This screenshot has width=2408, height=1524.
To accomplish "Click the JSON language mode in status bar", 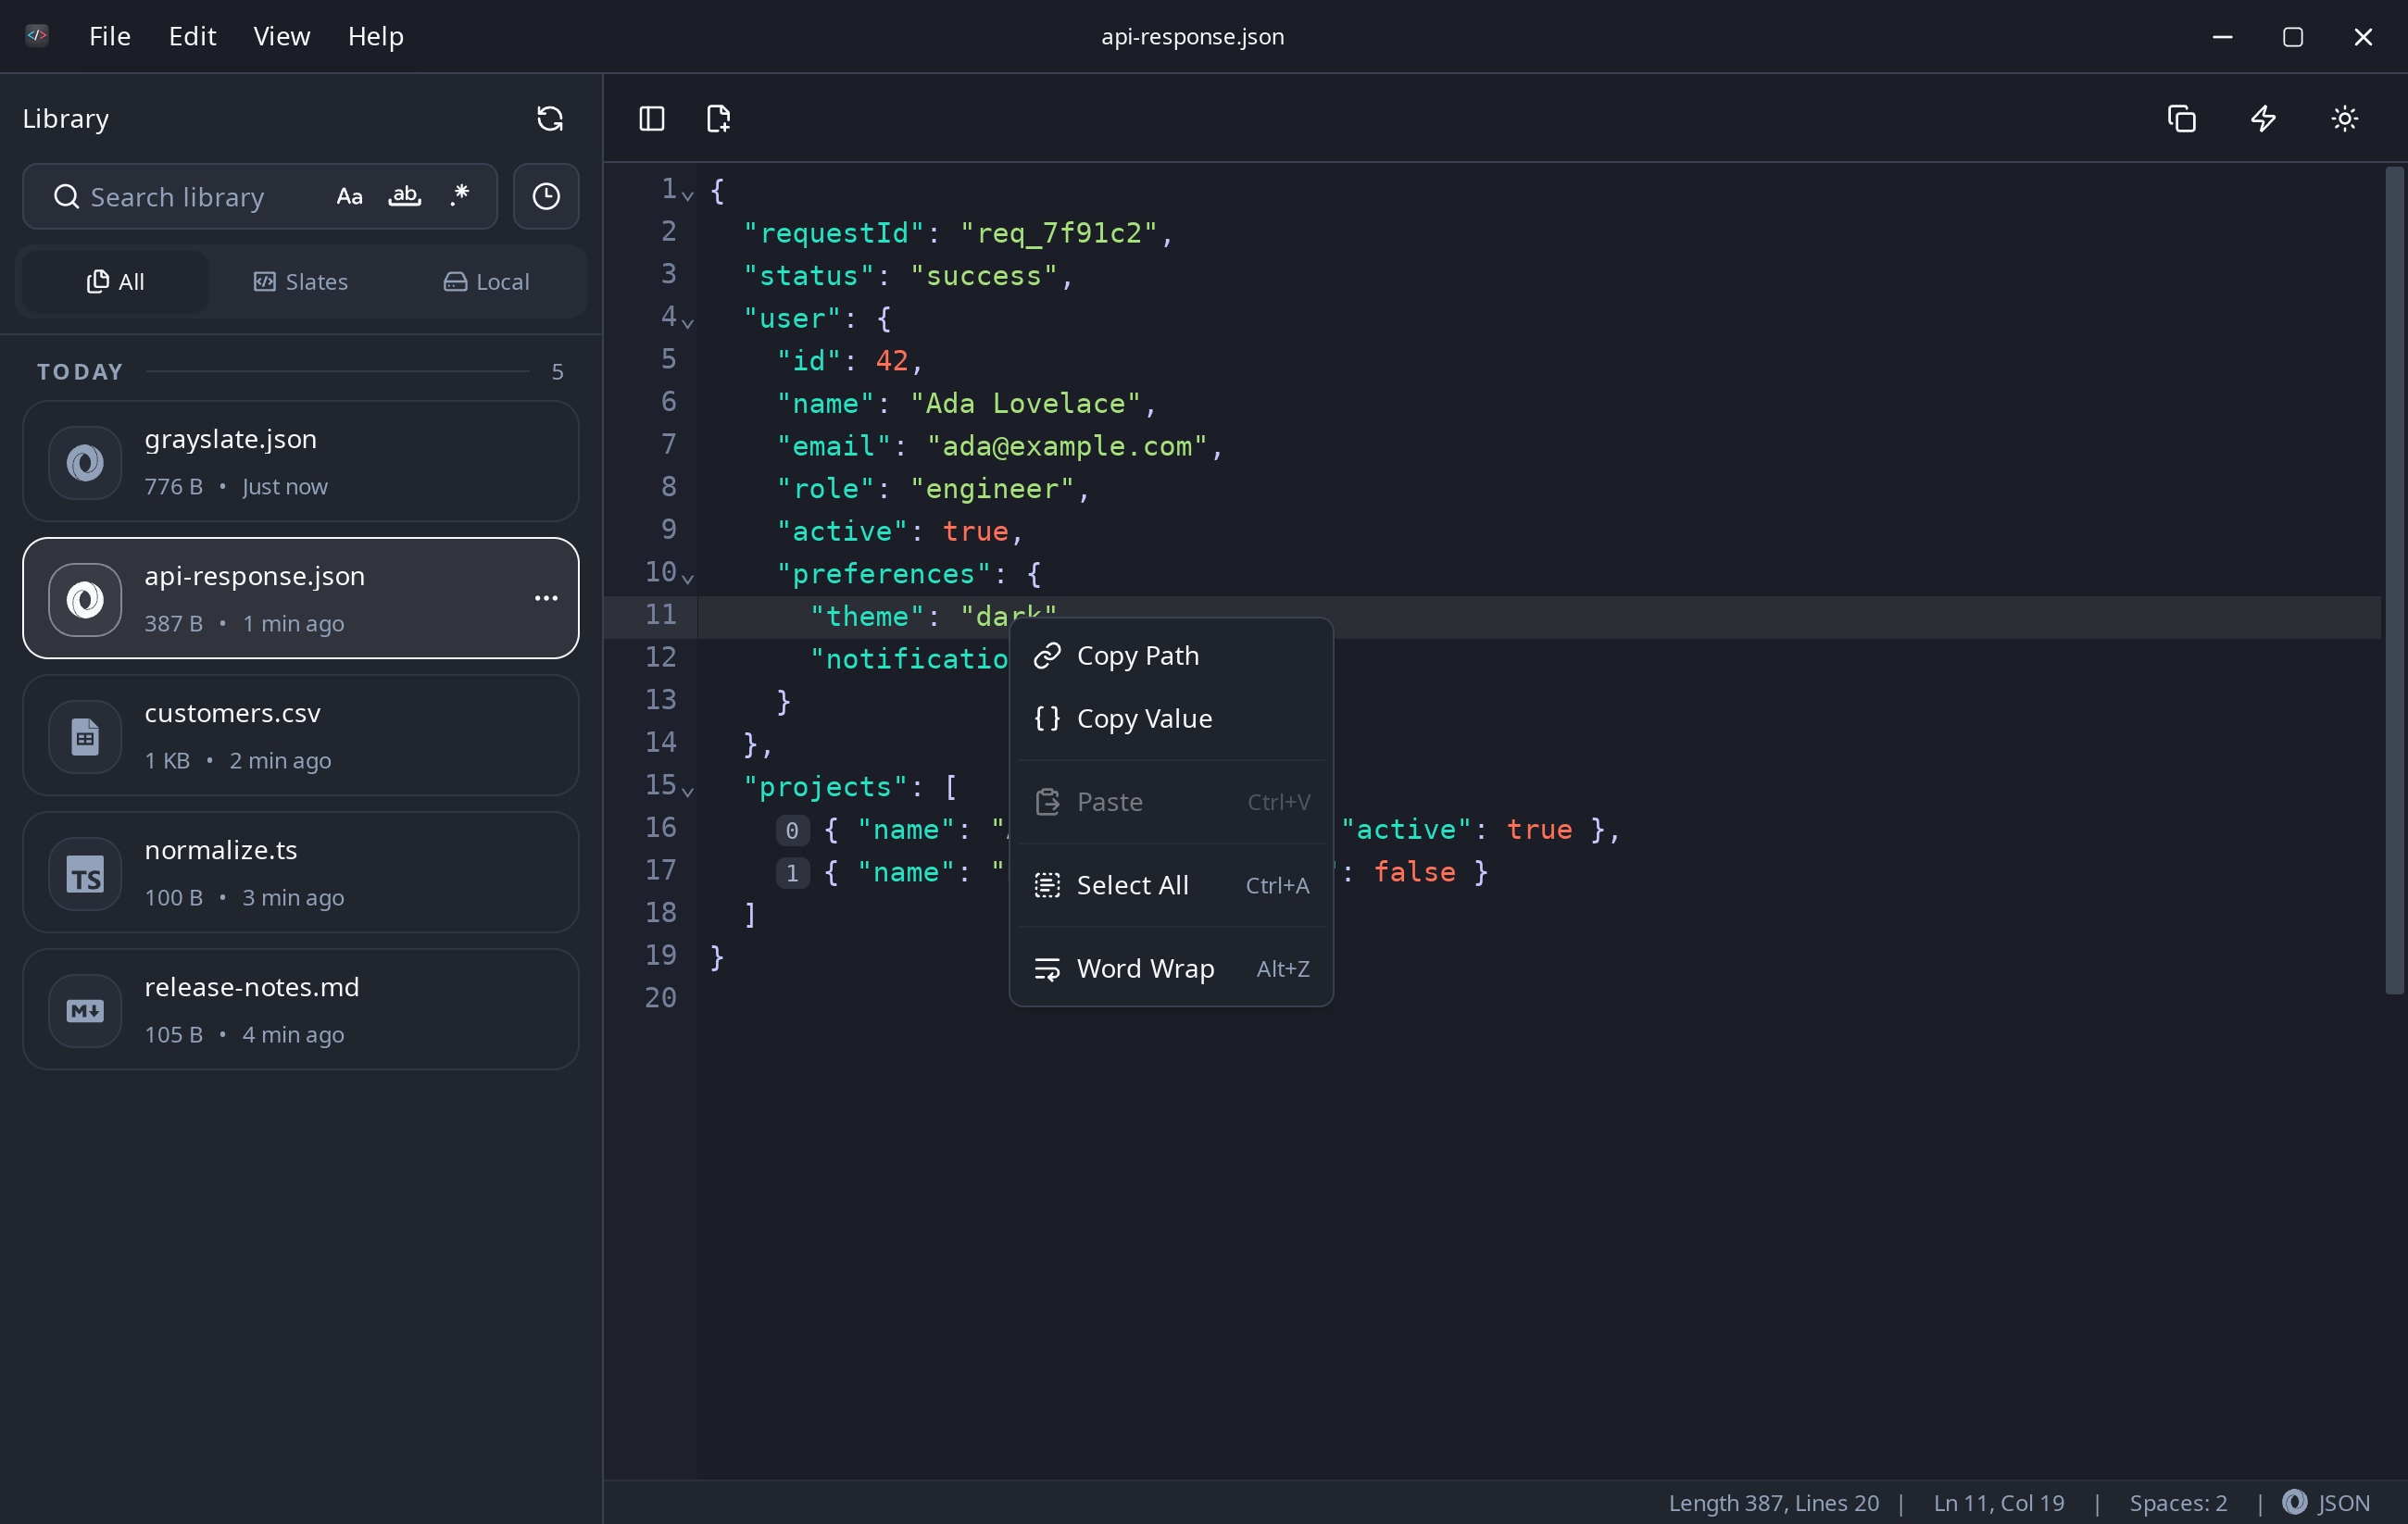I will tap(2327, 1503).
